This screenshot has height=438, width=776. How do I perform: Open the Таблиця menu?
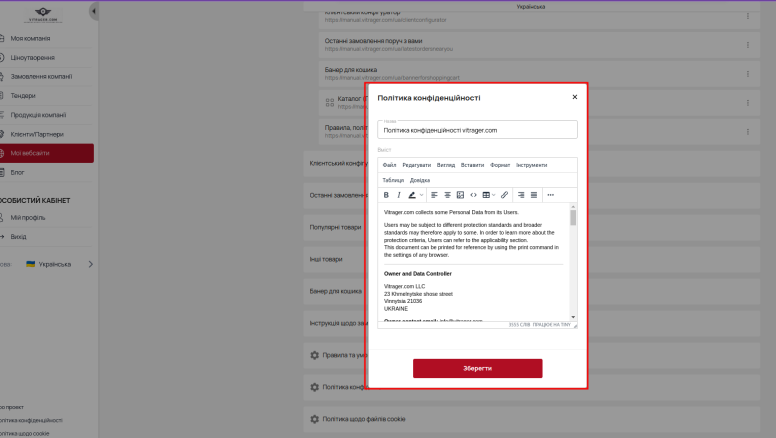point(393,180)
